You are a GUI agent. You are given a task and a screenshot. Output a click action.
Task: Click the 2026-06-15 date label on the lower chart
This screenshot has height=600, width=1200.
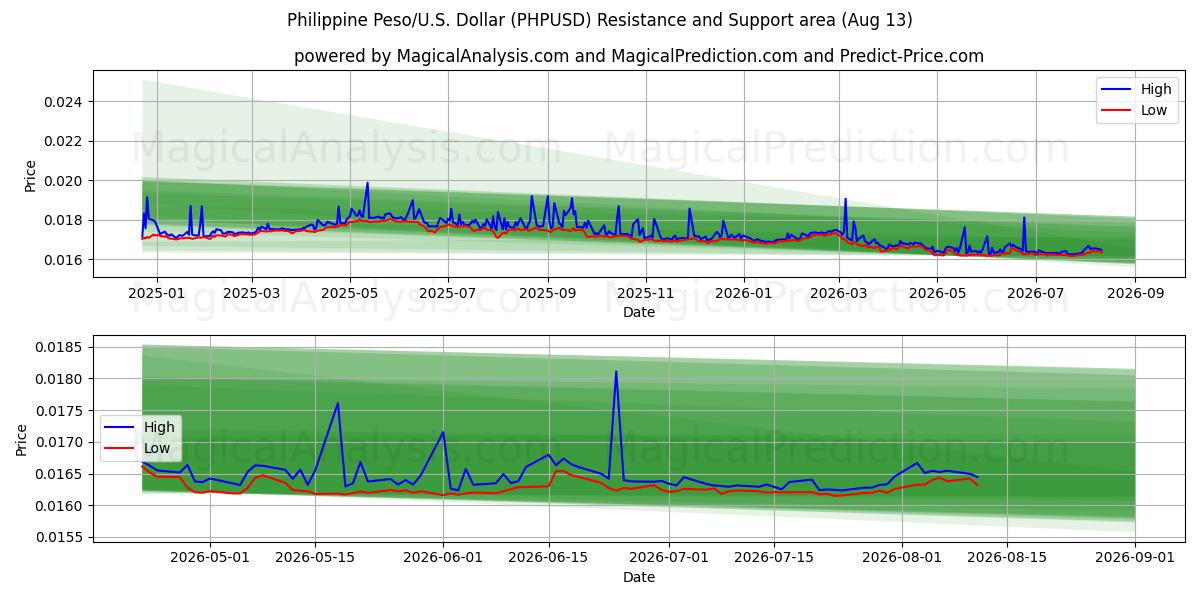point(548,560)
